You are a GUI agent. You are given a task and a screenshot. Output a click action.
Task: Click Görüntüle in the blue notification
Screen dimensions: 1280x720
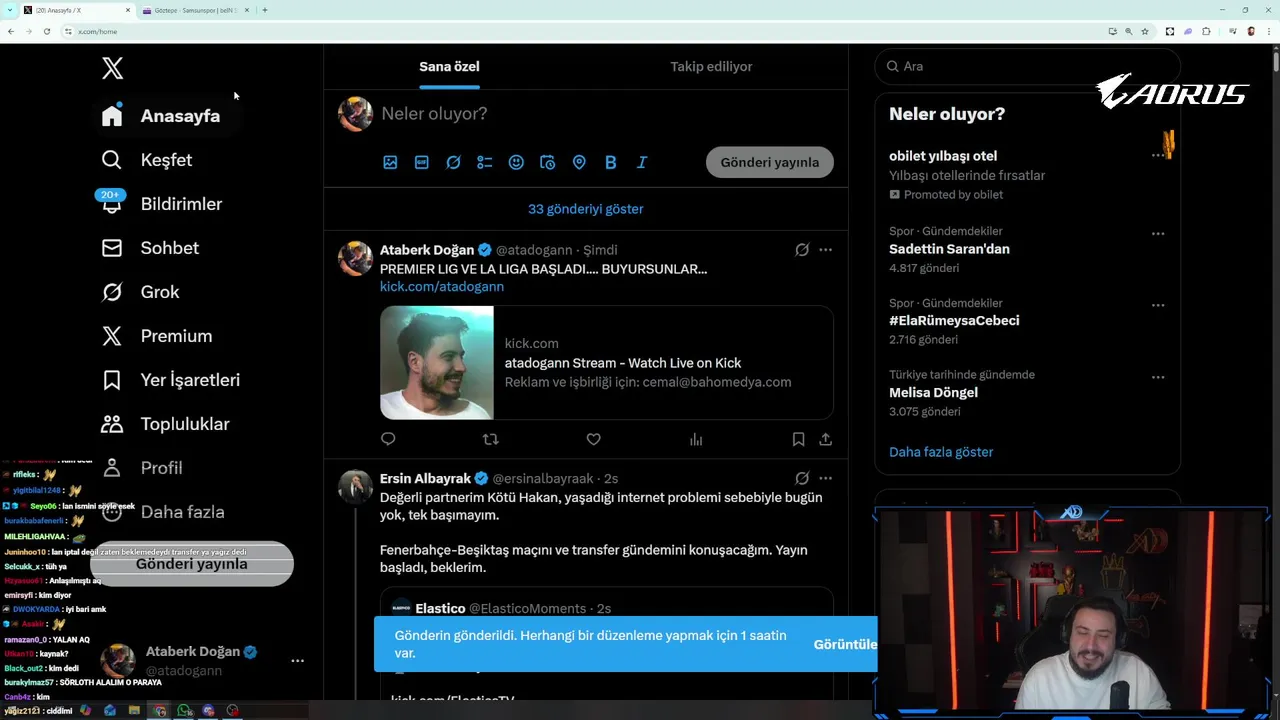(x=845, y=644)
